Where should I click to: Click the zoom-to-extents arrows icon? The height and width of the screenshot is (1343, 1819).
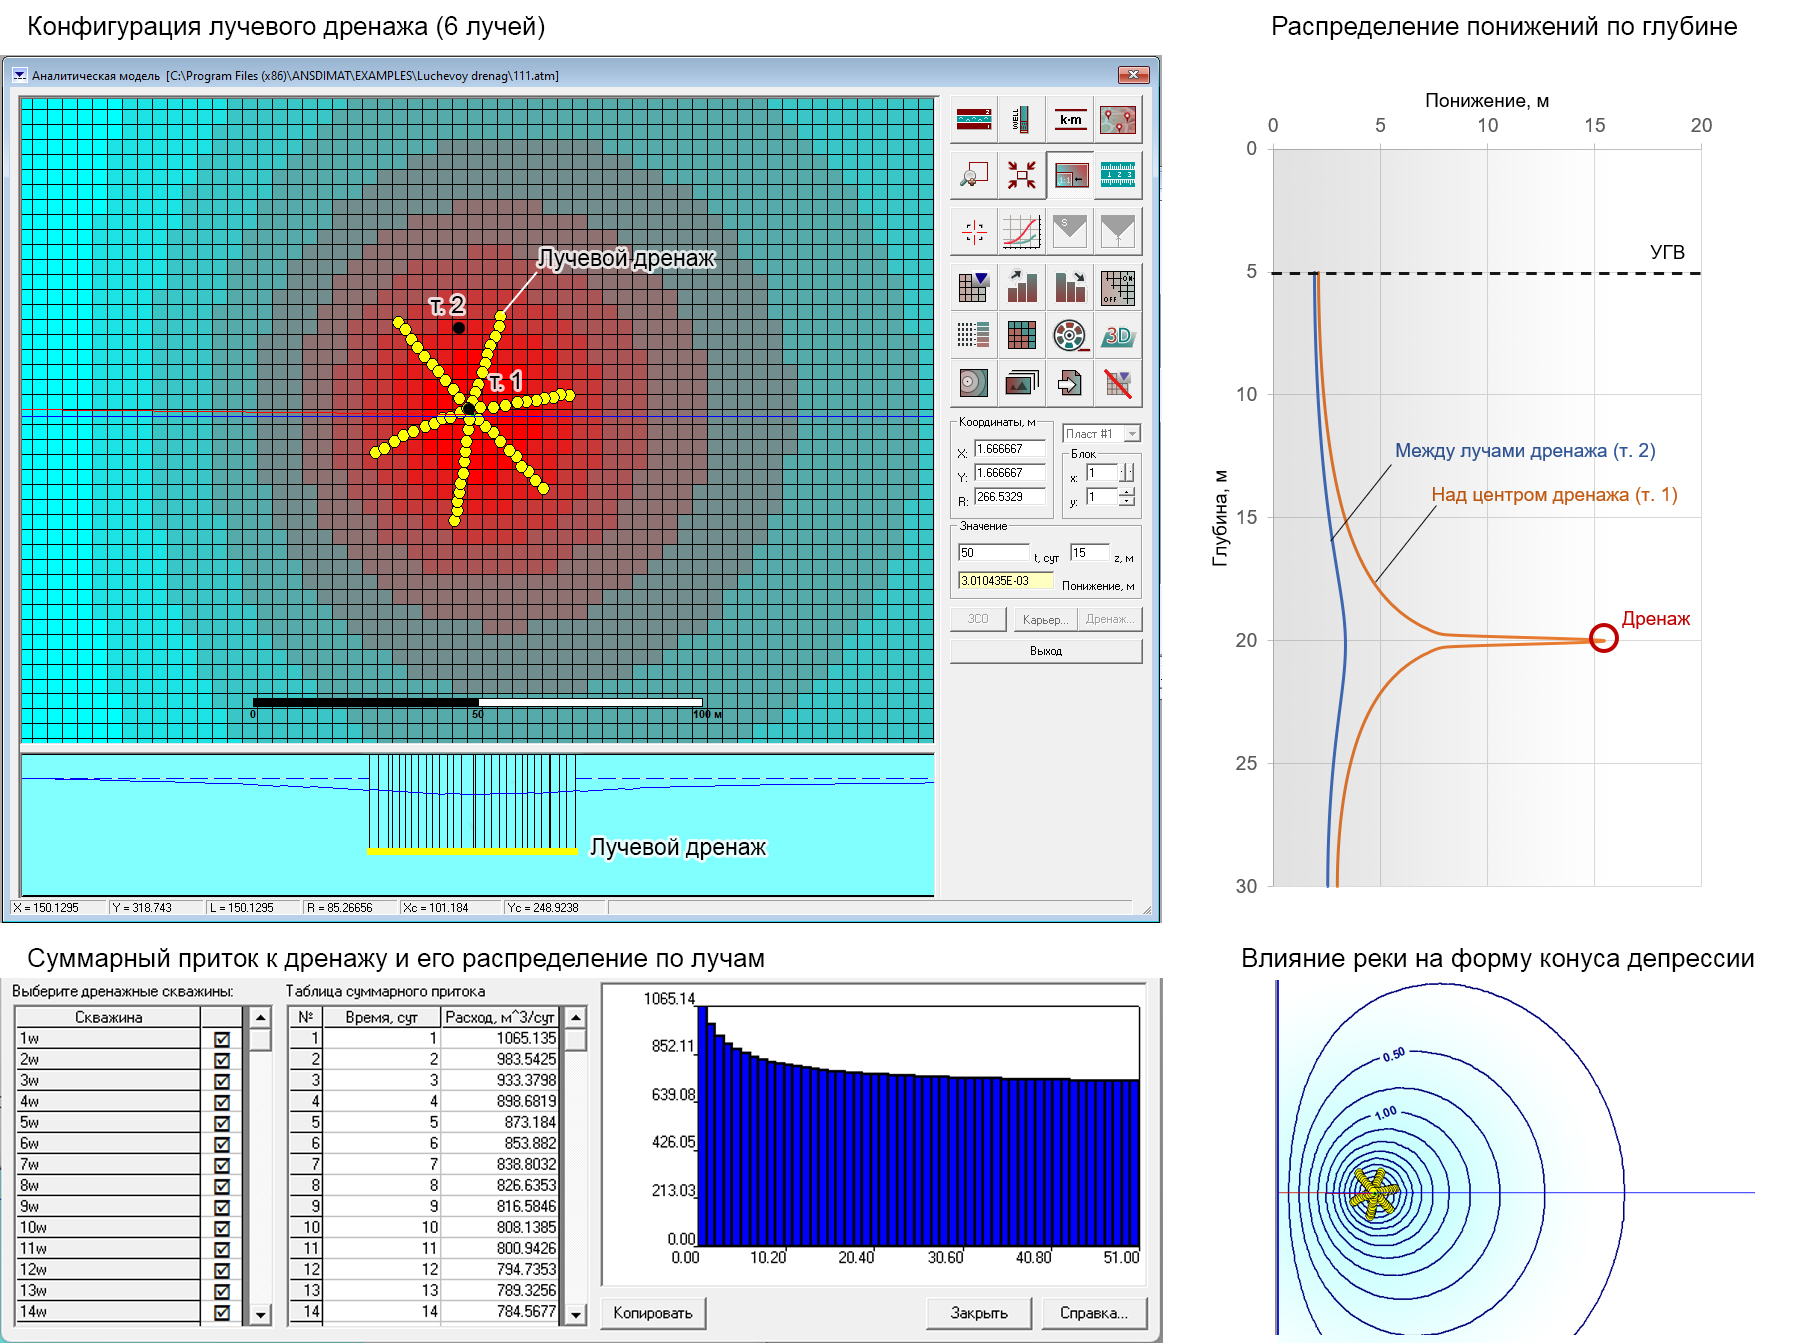tap(1021, 176)
